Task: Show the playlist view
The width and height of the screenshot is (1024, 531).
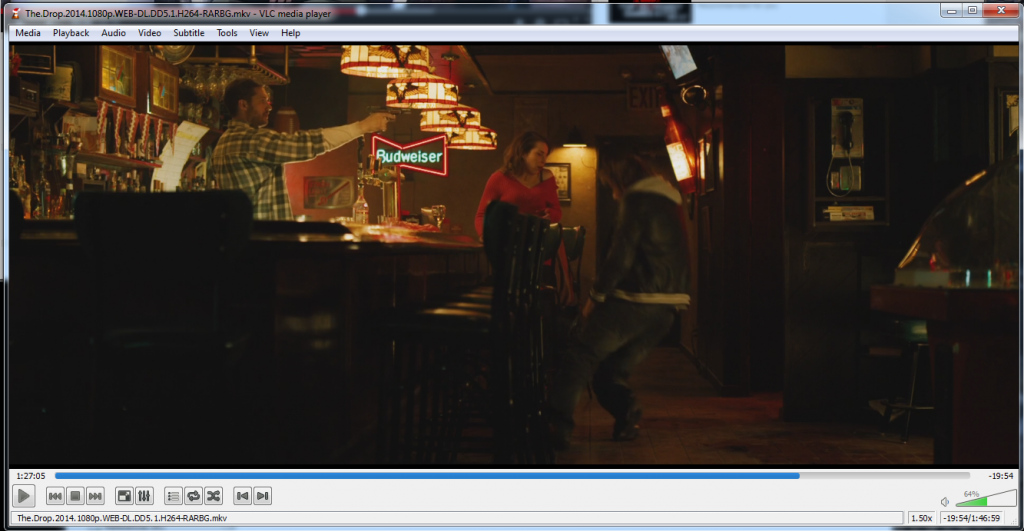Action: pyautogui.click(x=173, y=495)
